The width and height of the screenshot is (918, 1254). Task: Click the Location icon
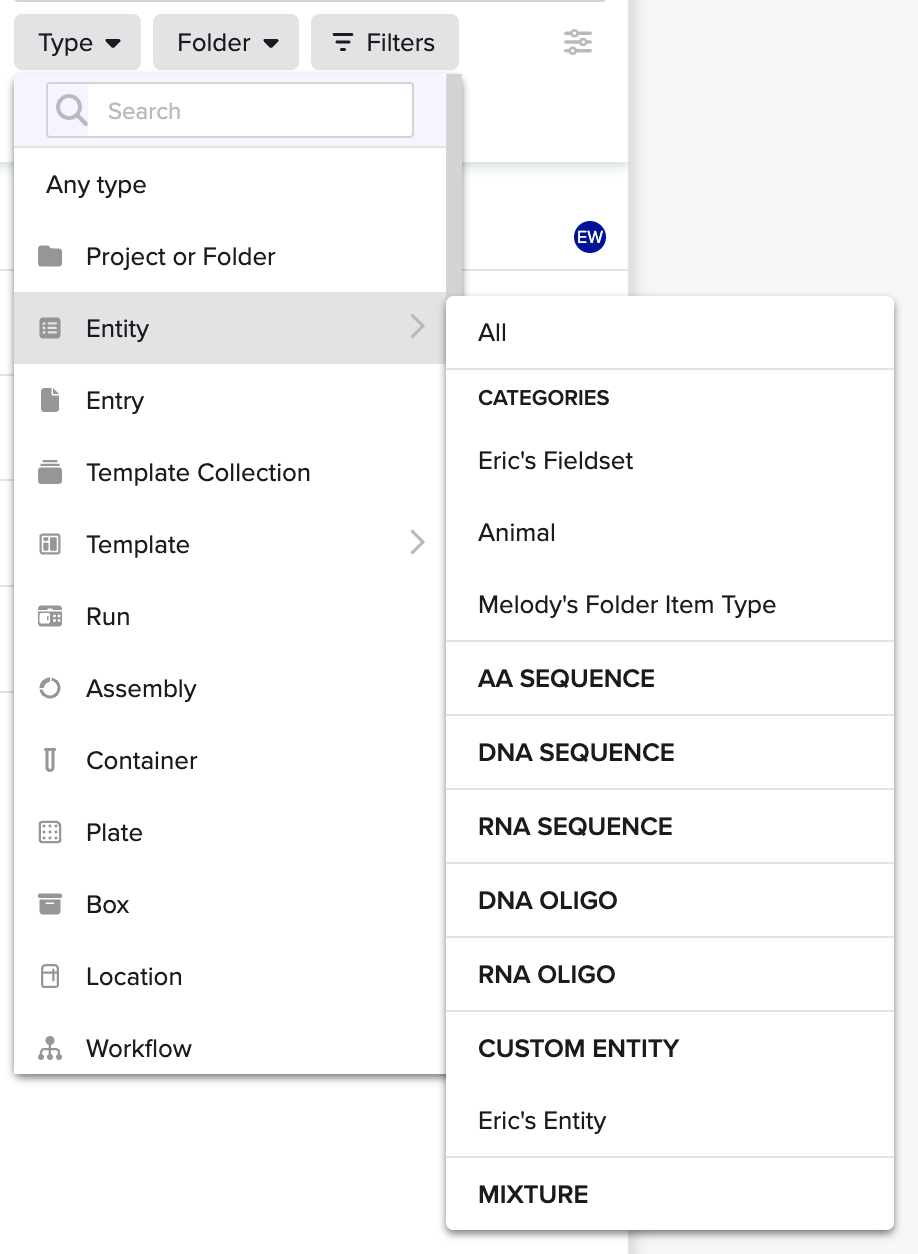click(x=50, y=977)
